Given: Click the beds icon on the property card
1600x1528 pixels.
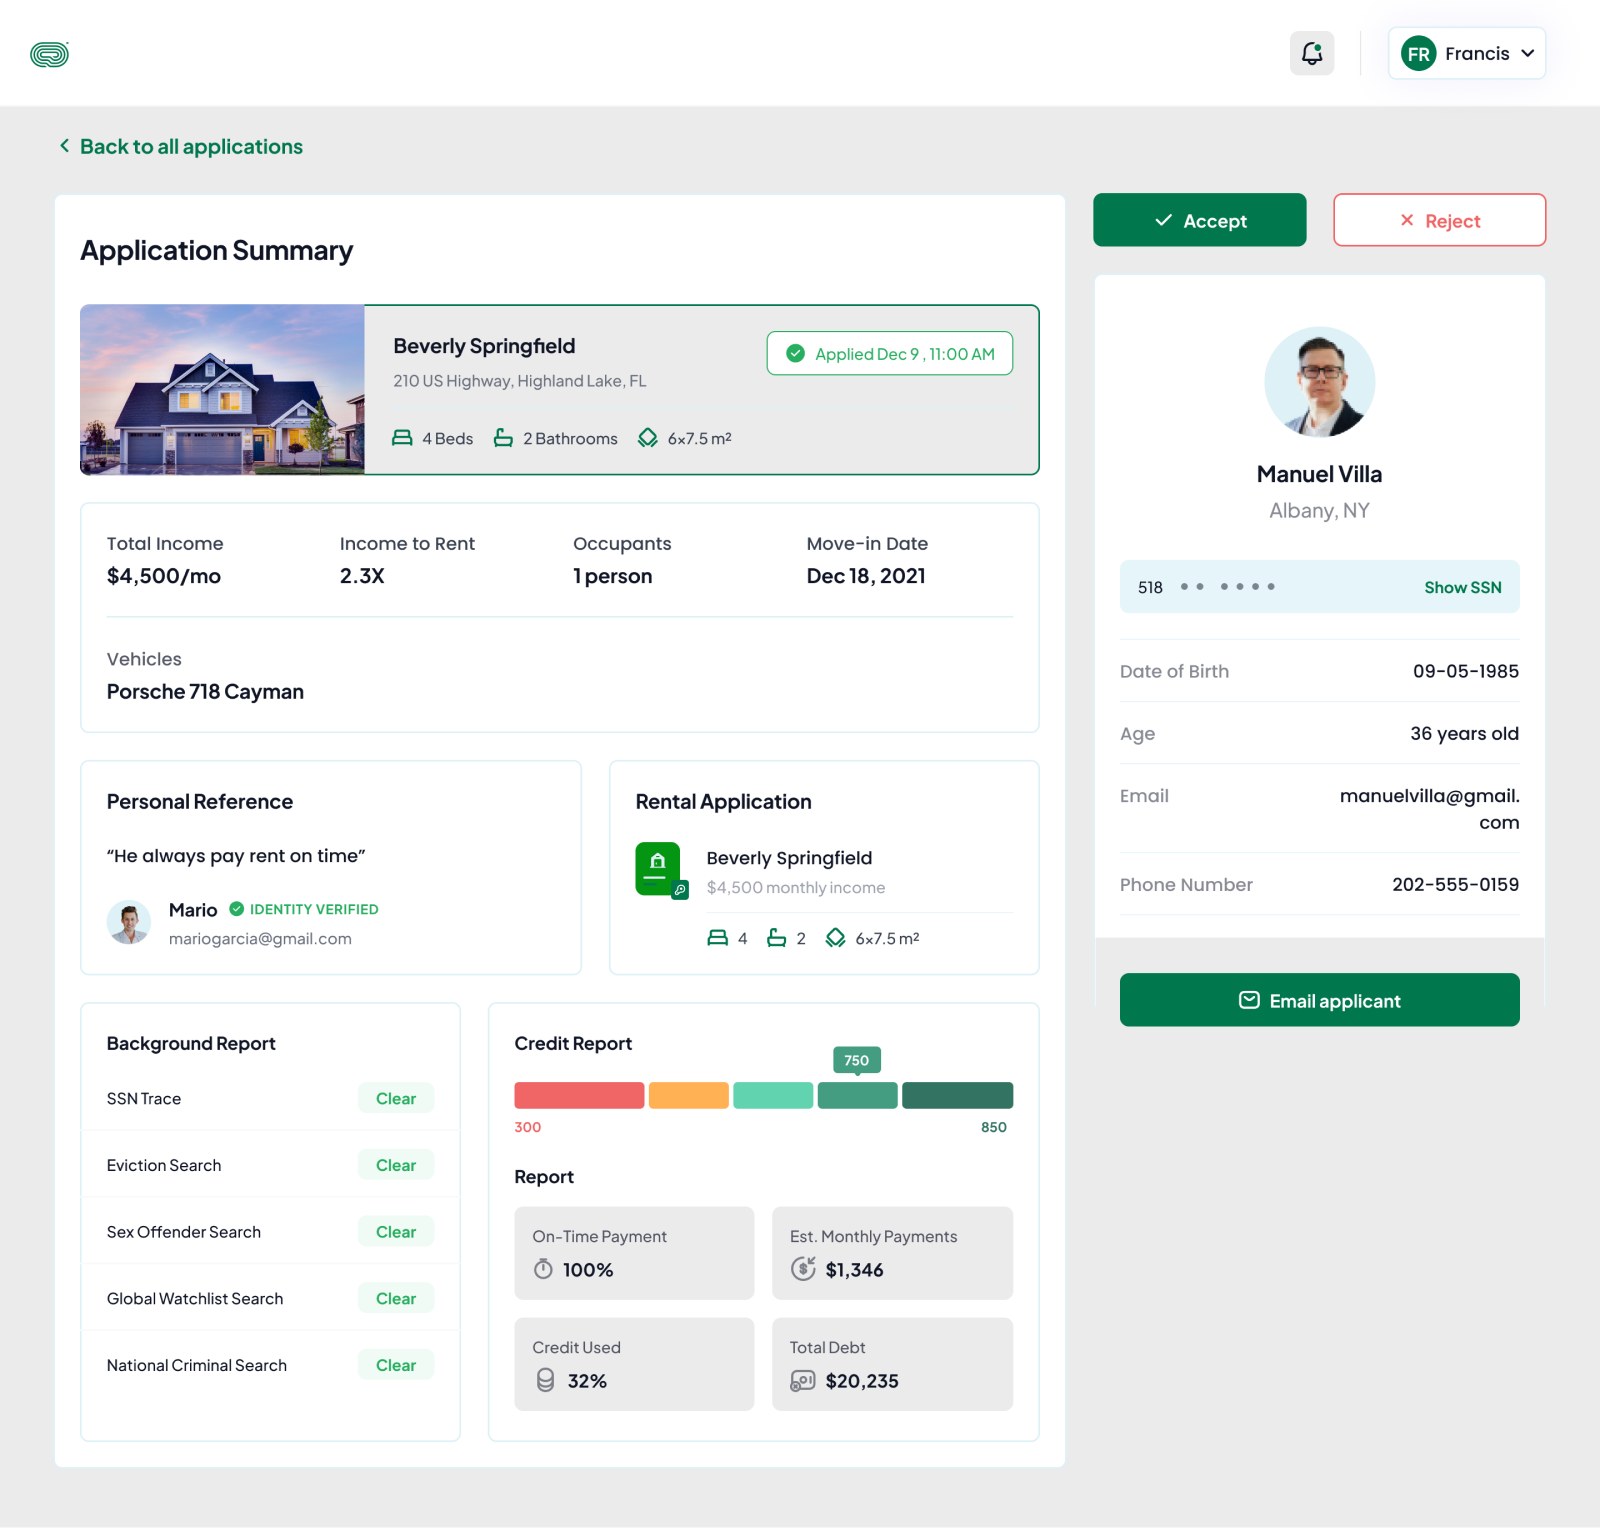Looking at the screenshot, I should coord(403,438).
